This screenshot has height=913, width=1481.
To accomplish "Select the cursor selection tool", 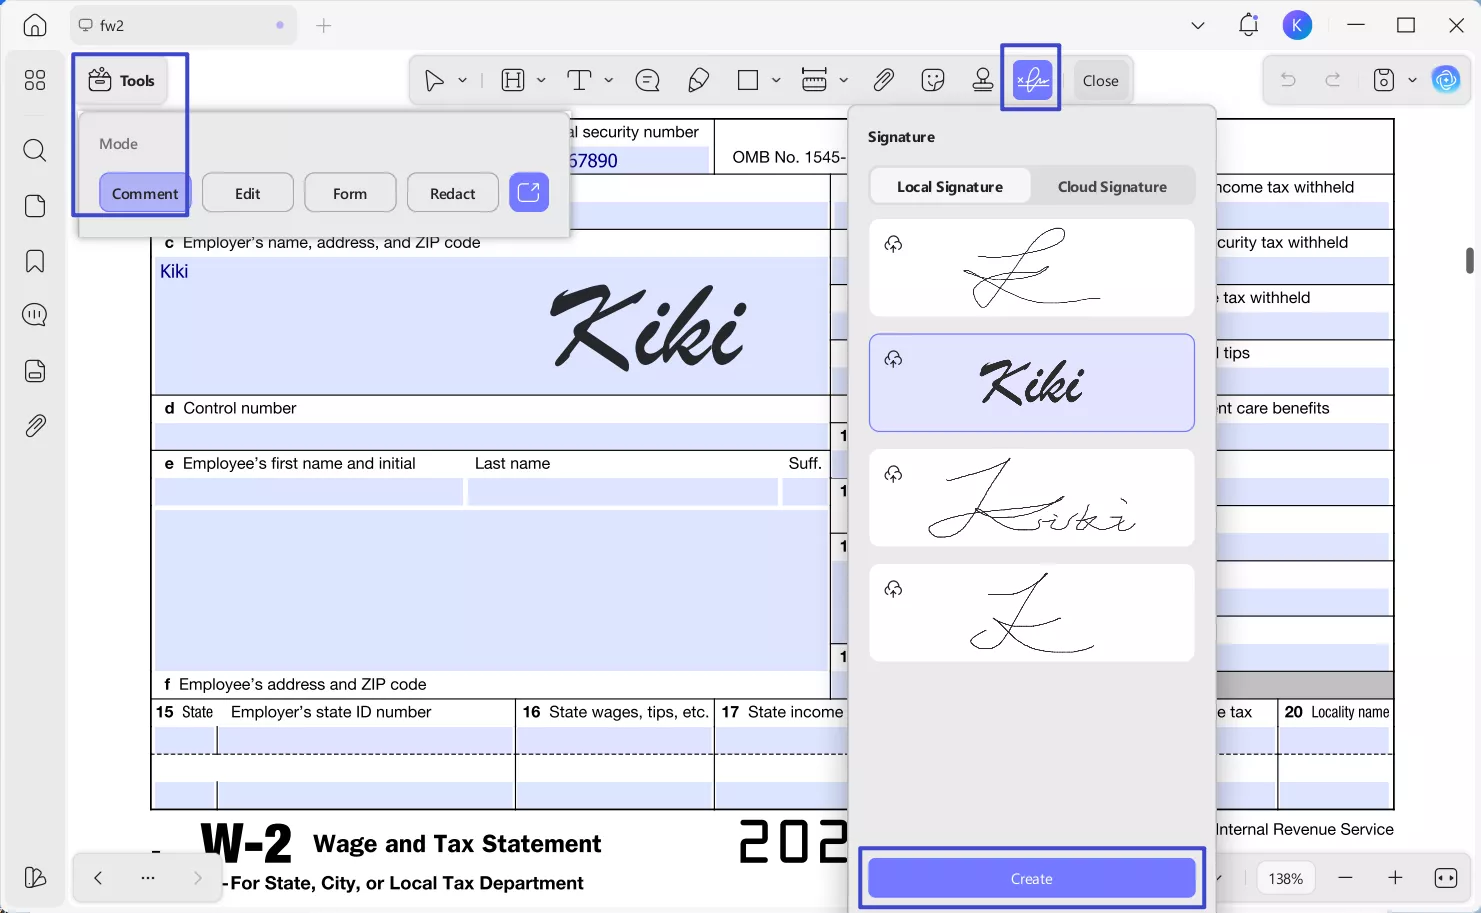I will 434,81.
